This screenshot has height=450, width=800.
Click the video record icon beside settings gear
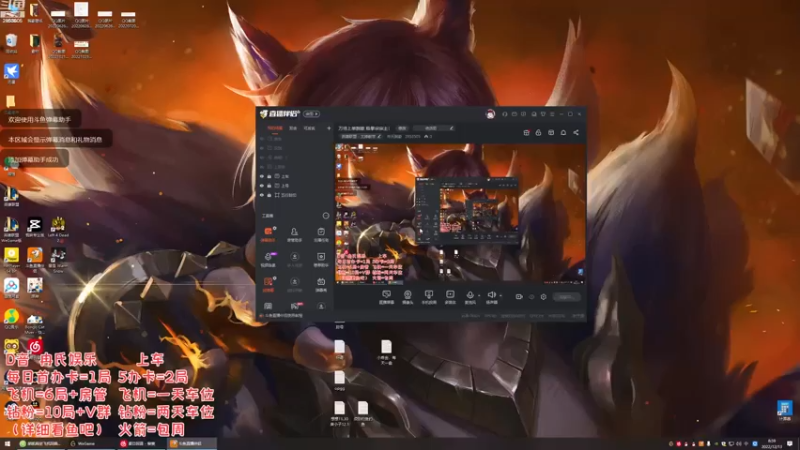click(x=519, y=297)
